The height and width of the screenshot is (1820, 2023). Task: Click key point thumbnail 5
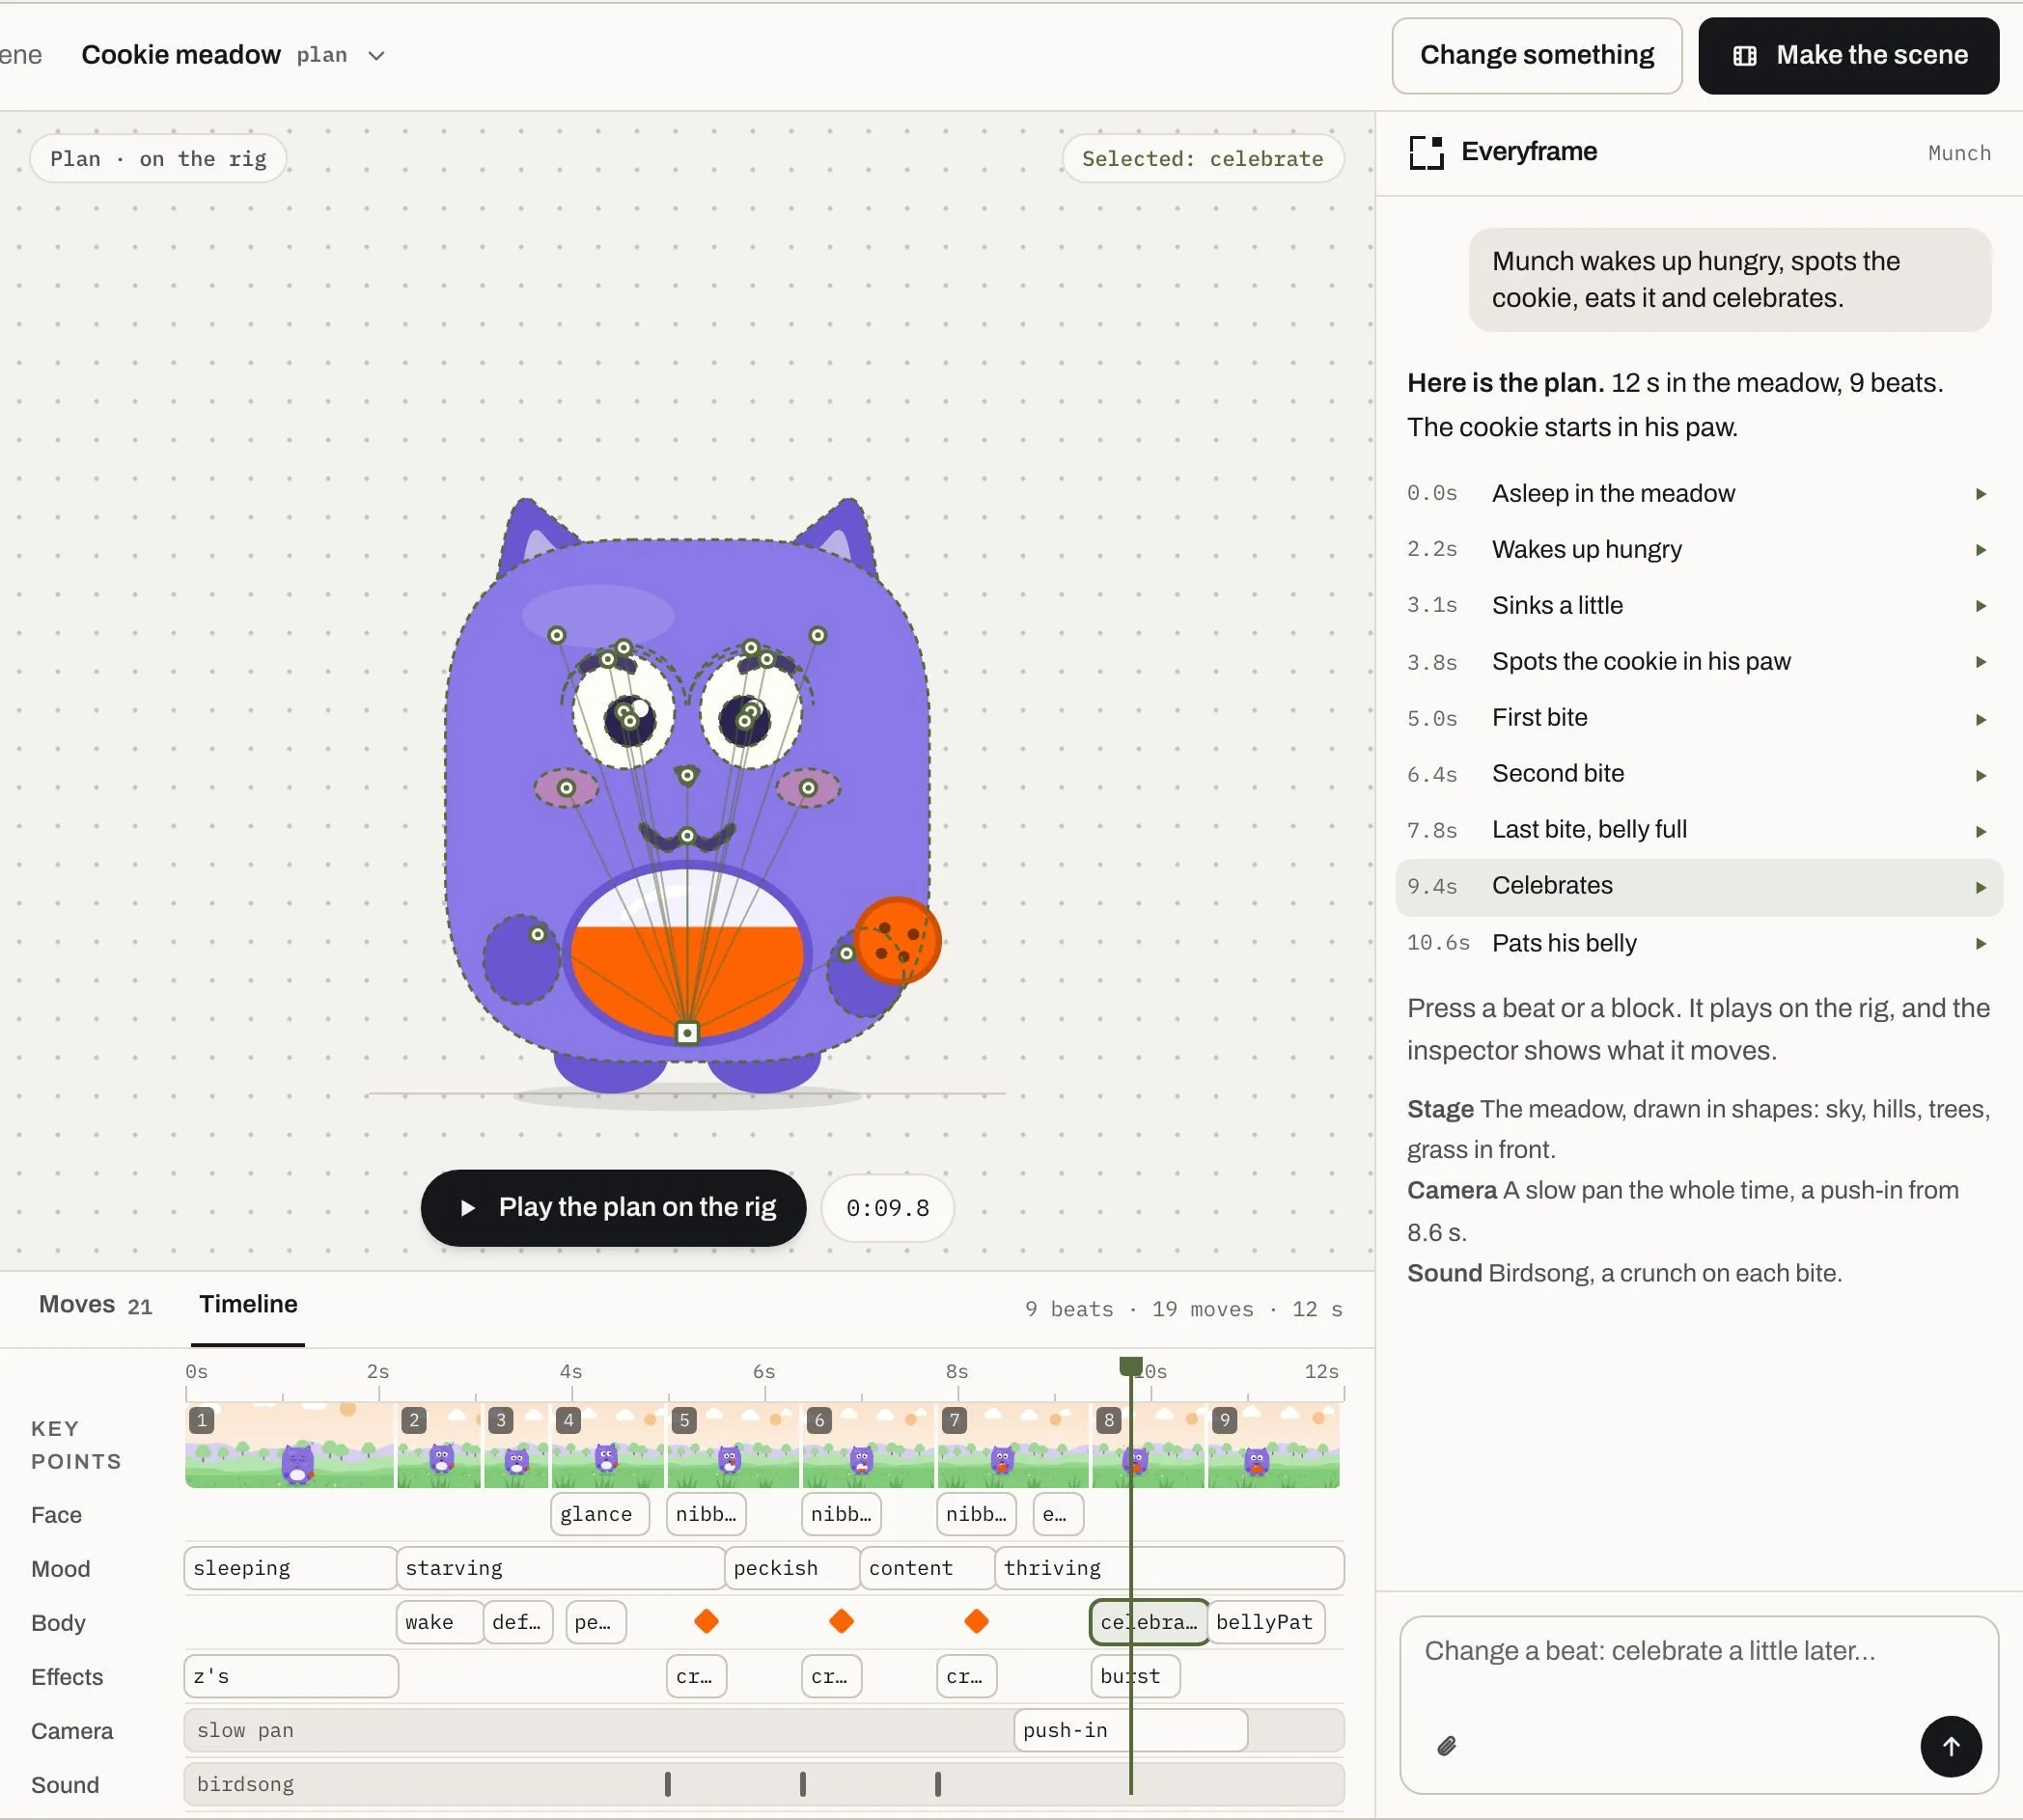pyautogui.click(x=733, y=1445)
